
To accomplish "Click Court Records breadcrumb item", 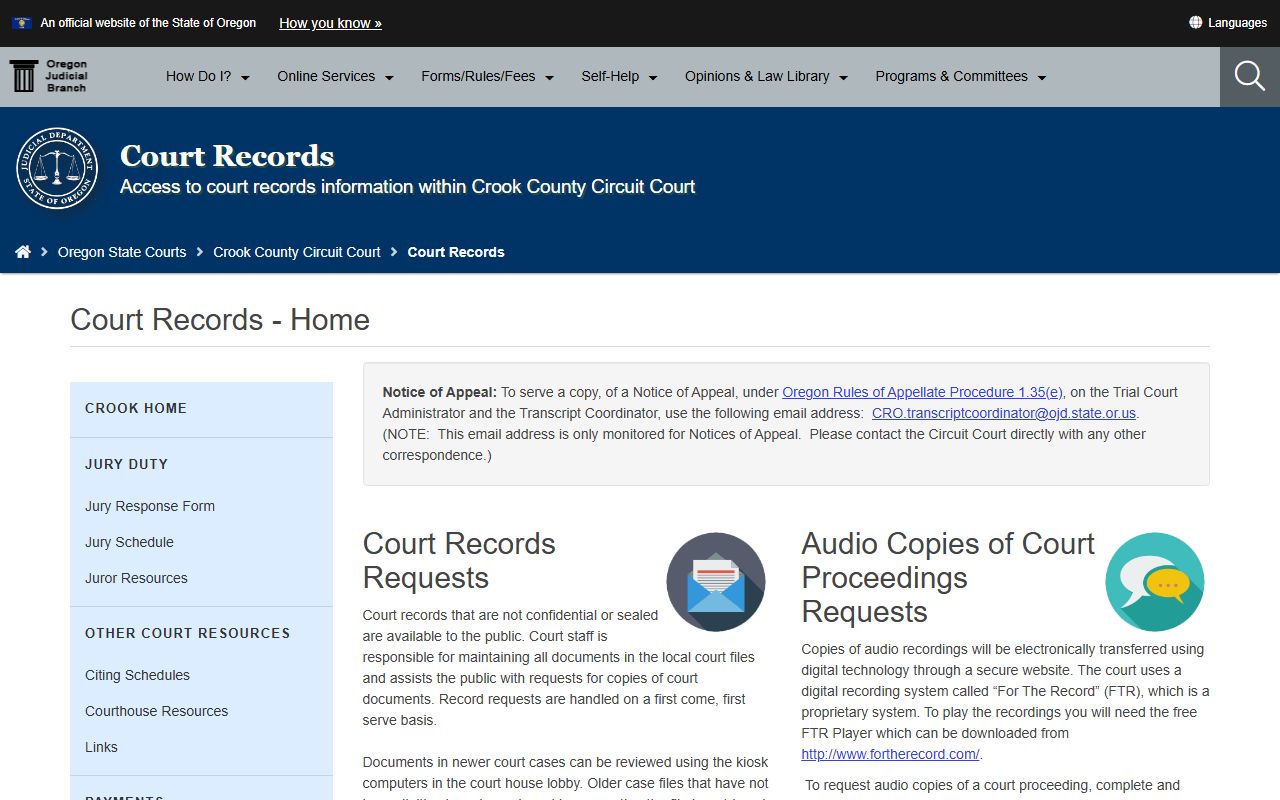I will [456, 252].
